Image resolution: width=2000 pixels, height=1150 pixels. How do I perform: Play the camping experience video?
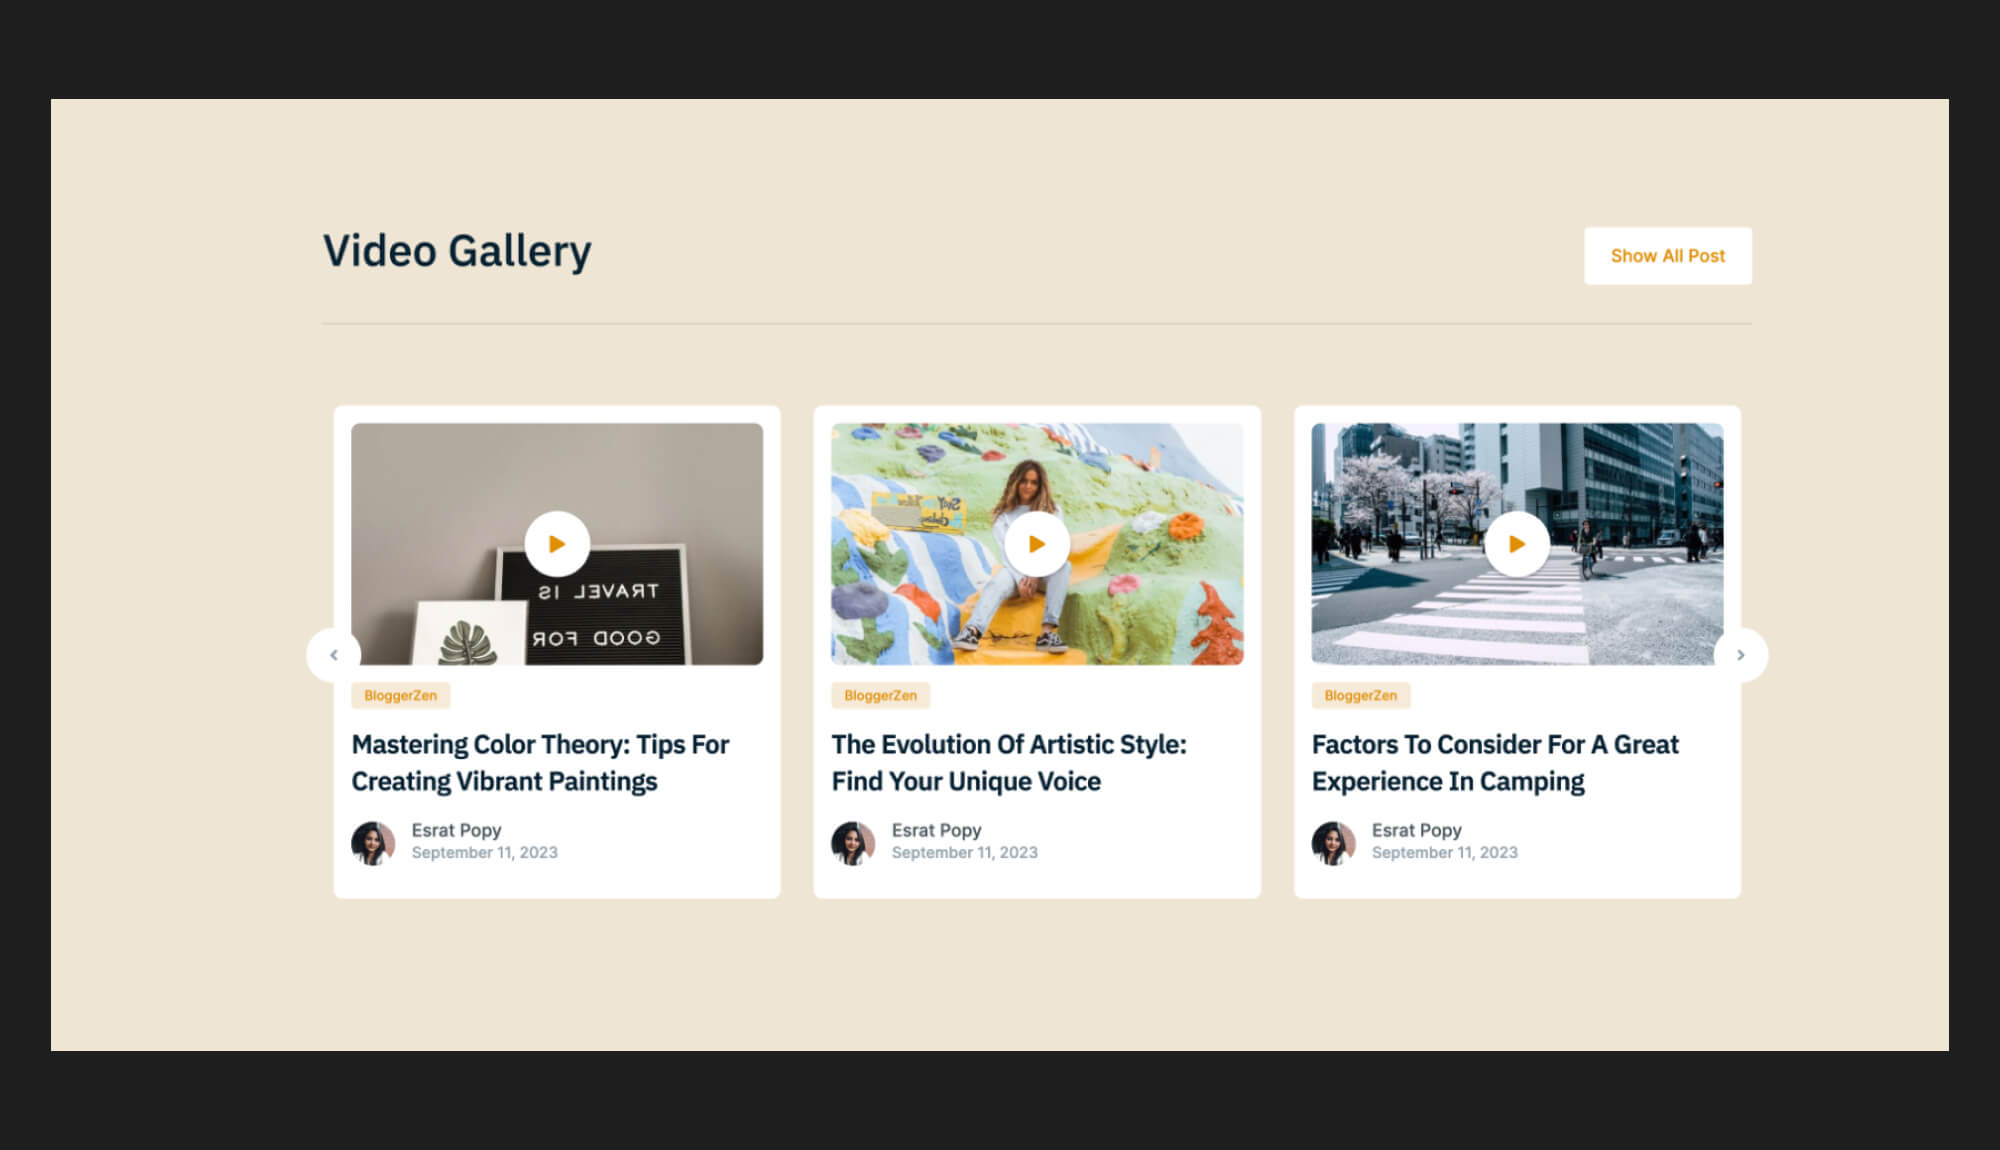pos(1518,543)
